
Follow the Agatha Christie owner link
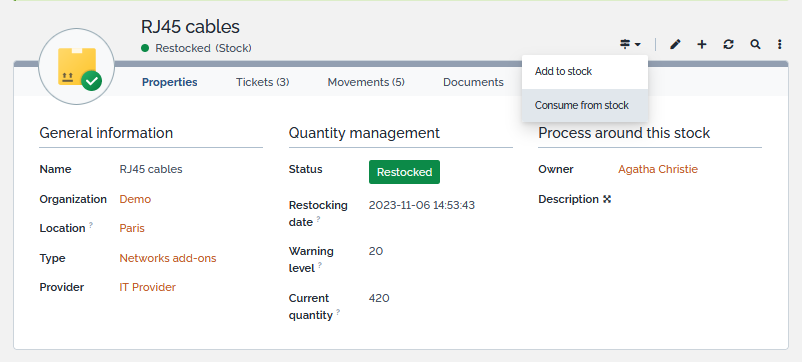tap(658, 169)
